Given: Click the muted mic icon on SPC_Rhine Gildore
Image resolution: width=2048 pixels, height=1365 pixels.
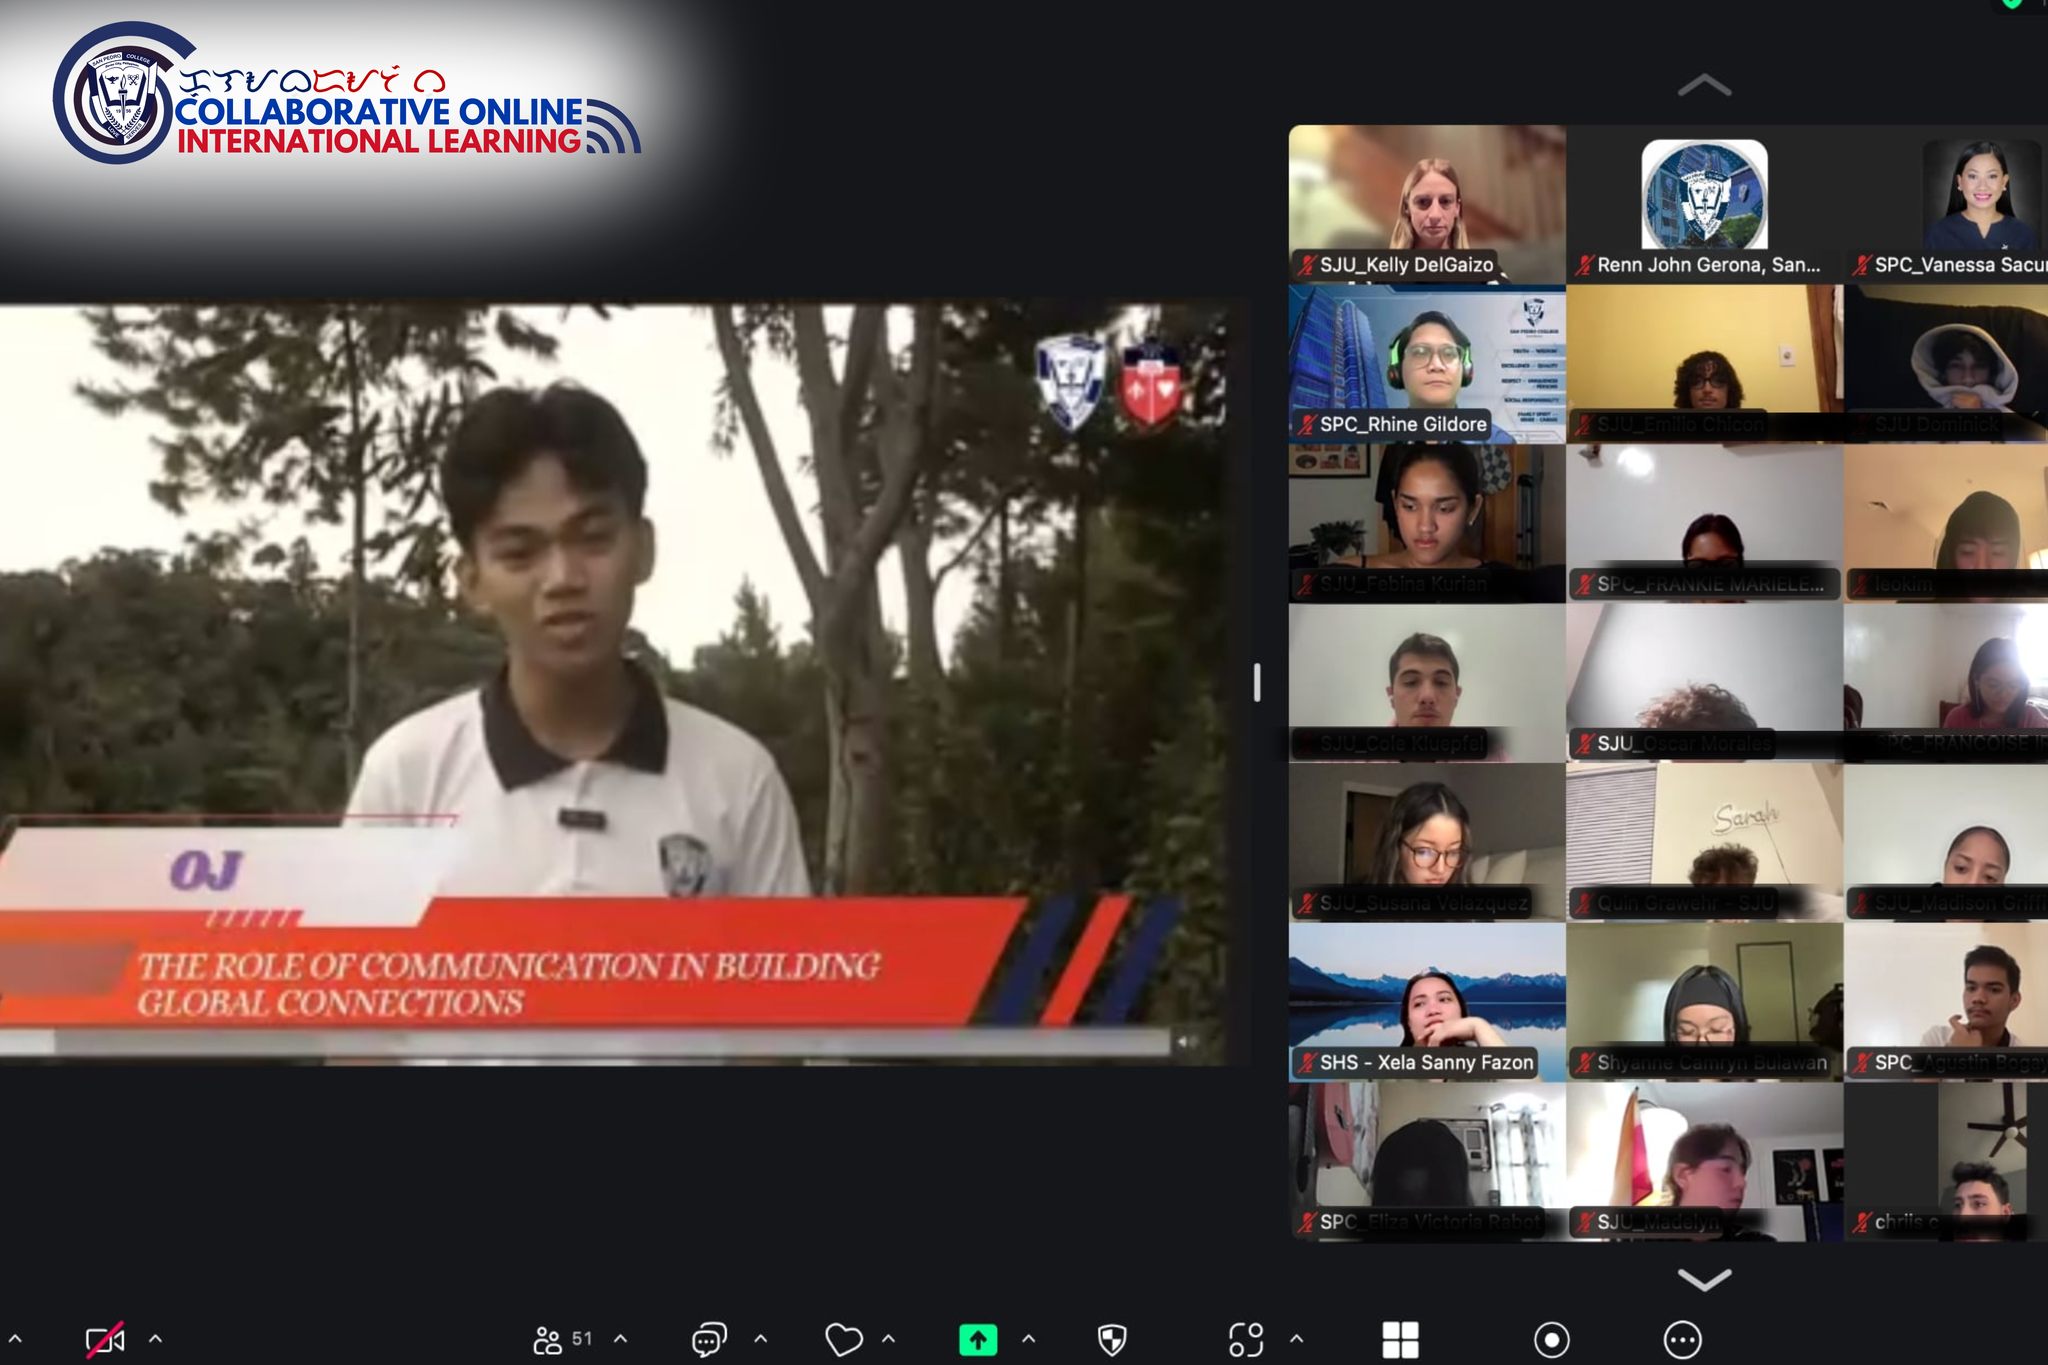Looking at the screenshot, I should (1306, 424).
